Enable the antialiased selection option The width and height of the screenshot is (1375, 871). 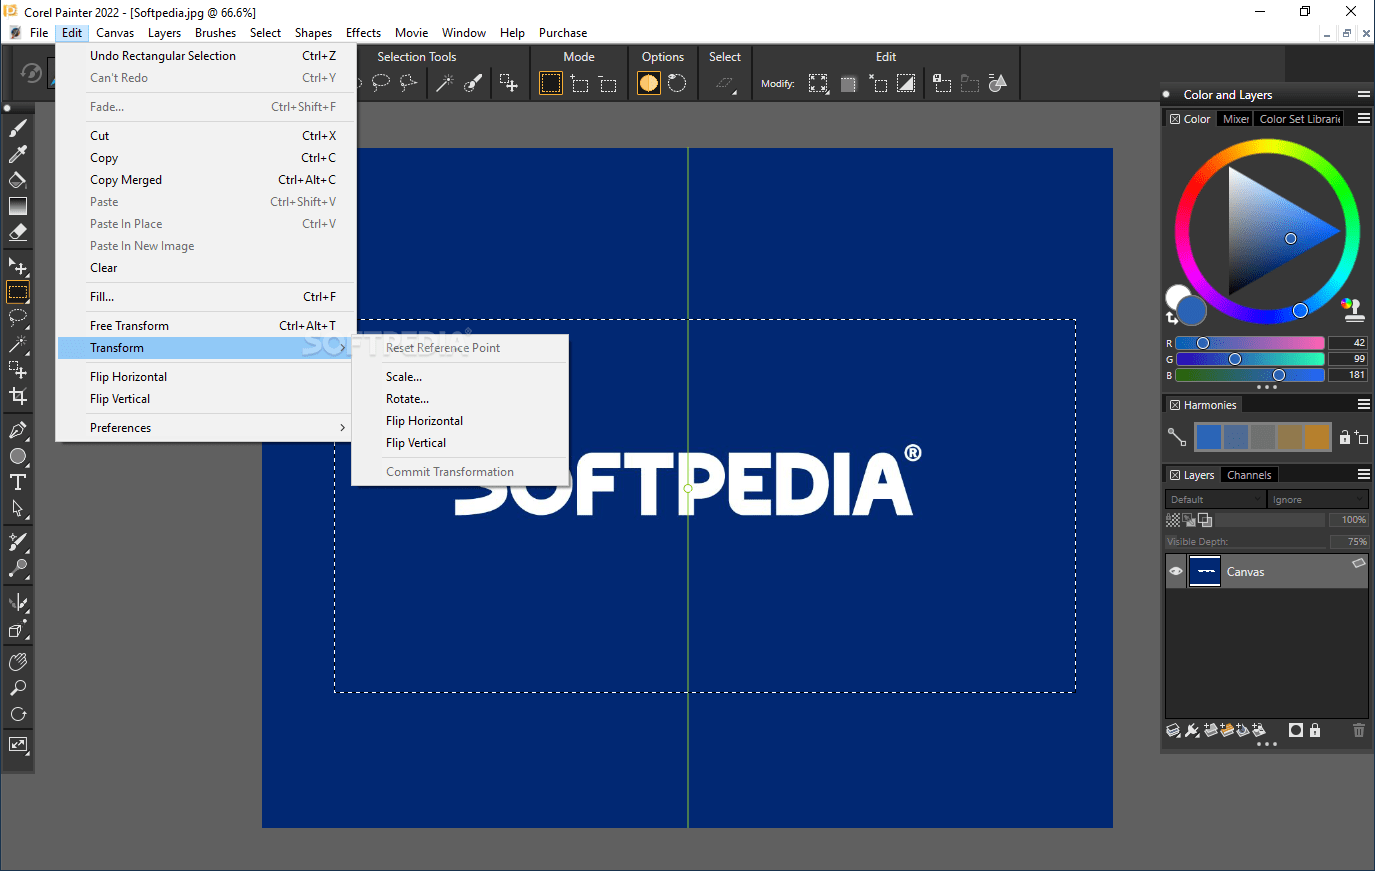tap(650, 84)
